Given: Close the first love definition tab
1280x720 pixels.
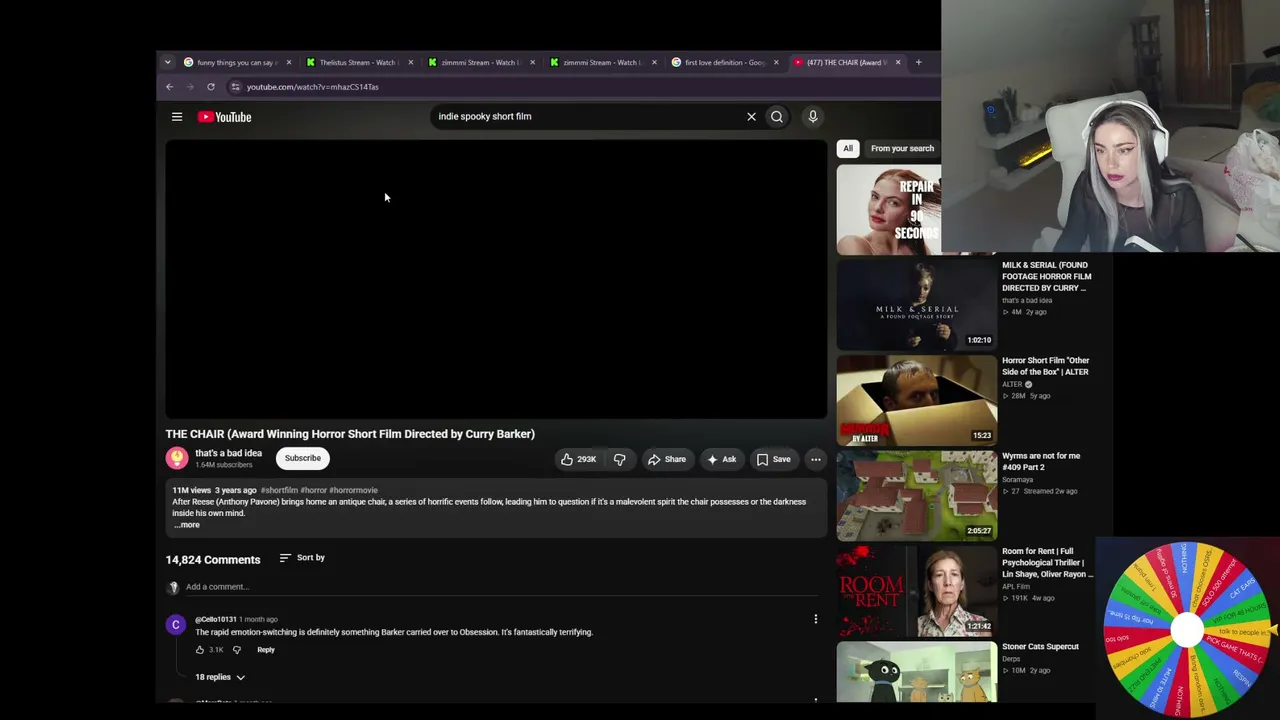Looking at the screenshot, I should [776, 62].
